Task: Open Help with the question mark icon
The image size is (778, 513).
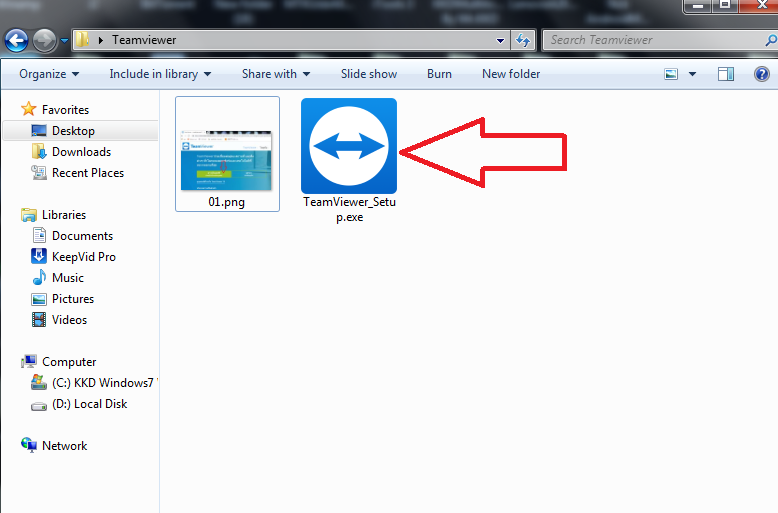Action: (x=762, y=74)
